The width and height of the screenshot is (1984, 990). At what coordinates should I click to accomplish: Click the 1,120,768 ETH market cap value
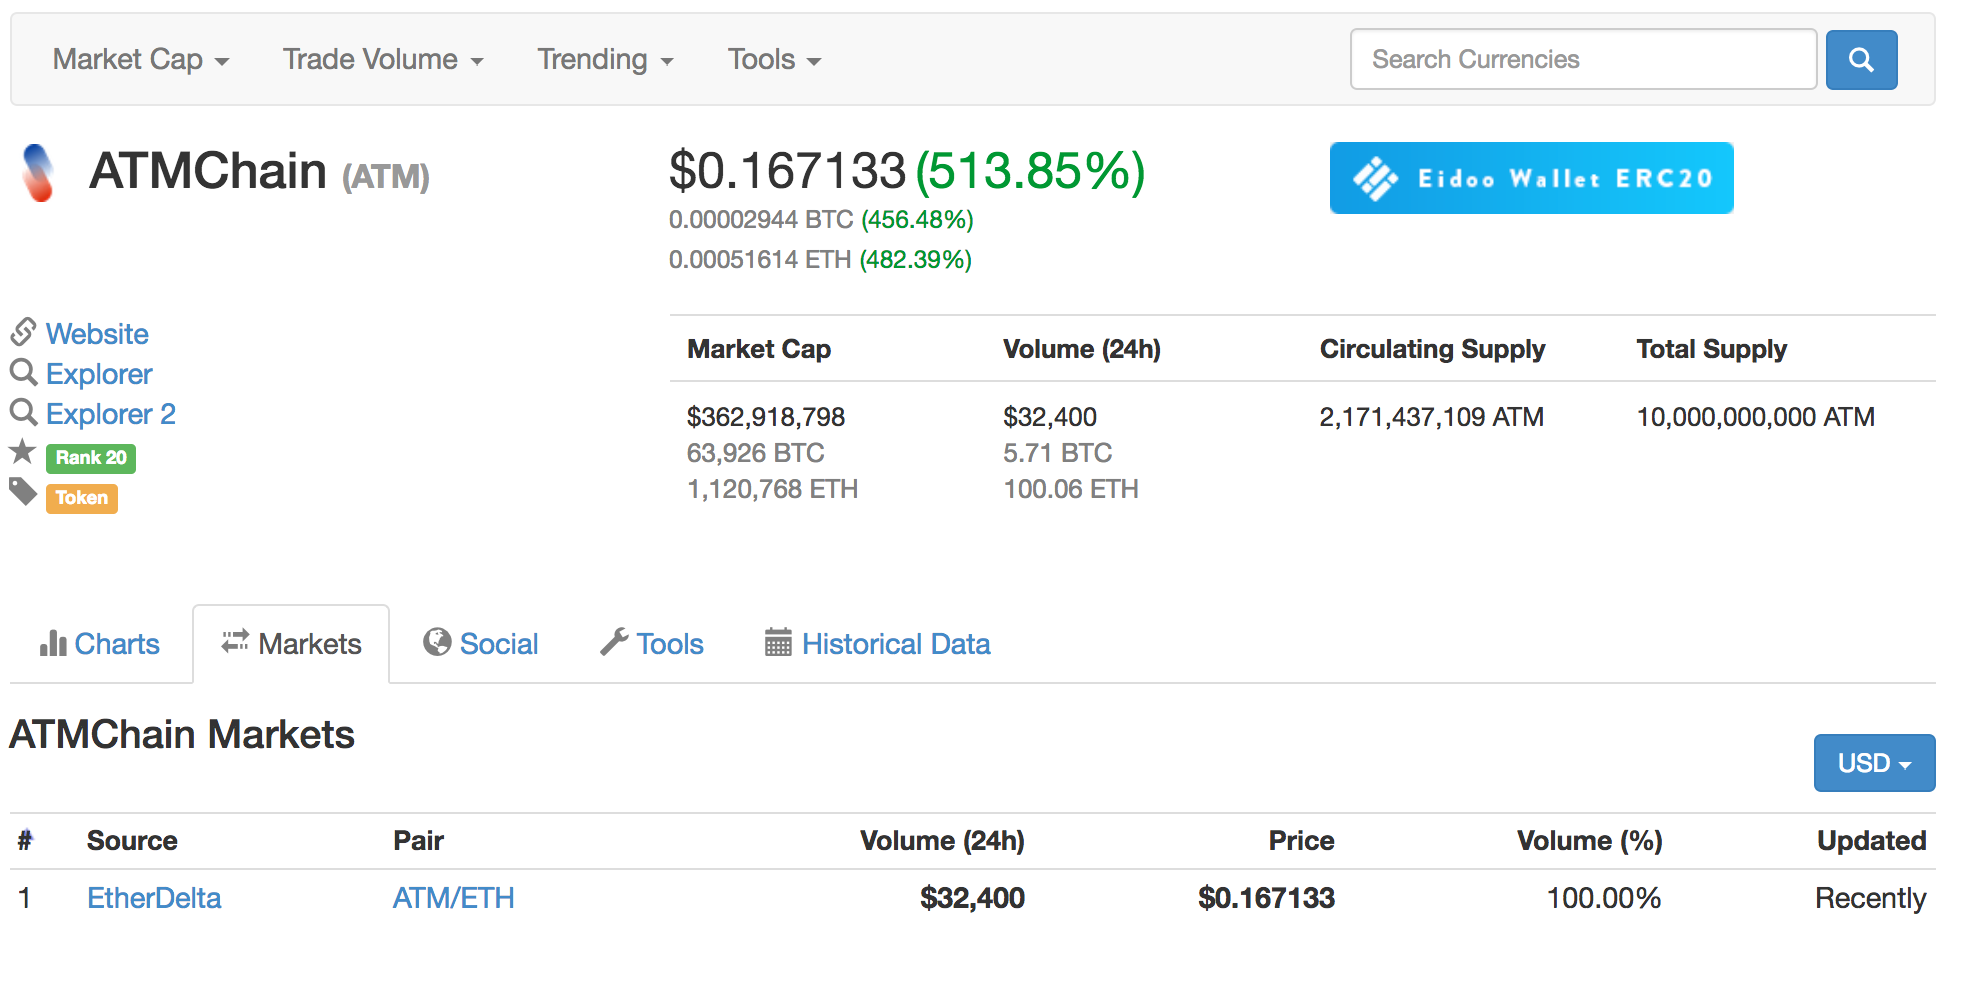coord(772,489)
